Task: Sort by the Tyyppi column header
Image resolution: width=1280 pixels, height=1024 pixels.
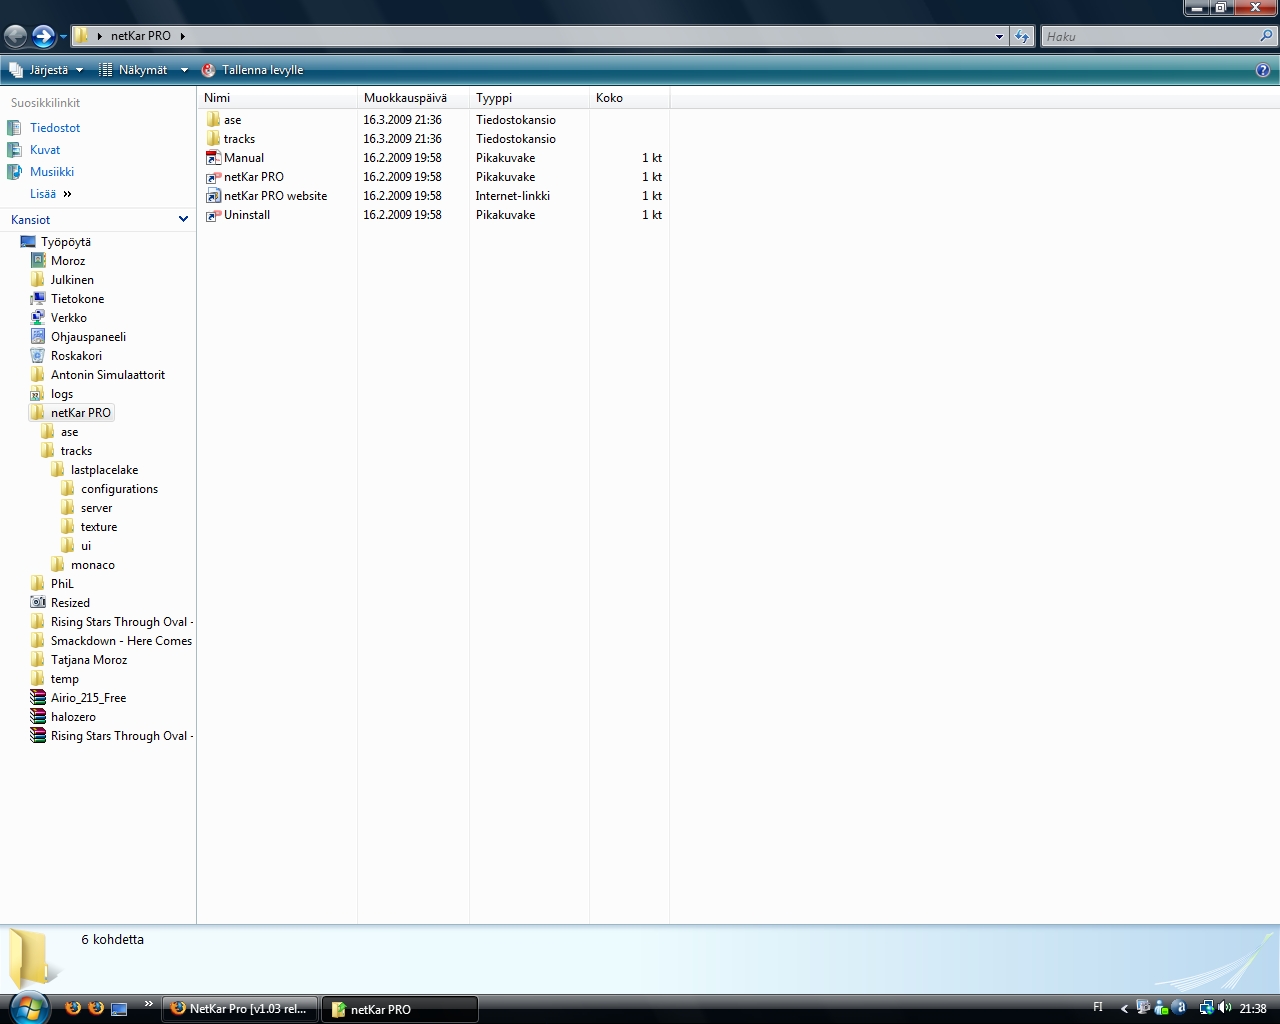Action: 529,98
